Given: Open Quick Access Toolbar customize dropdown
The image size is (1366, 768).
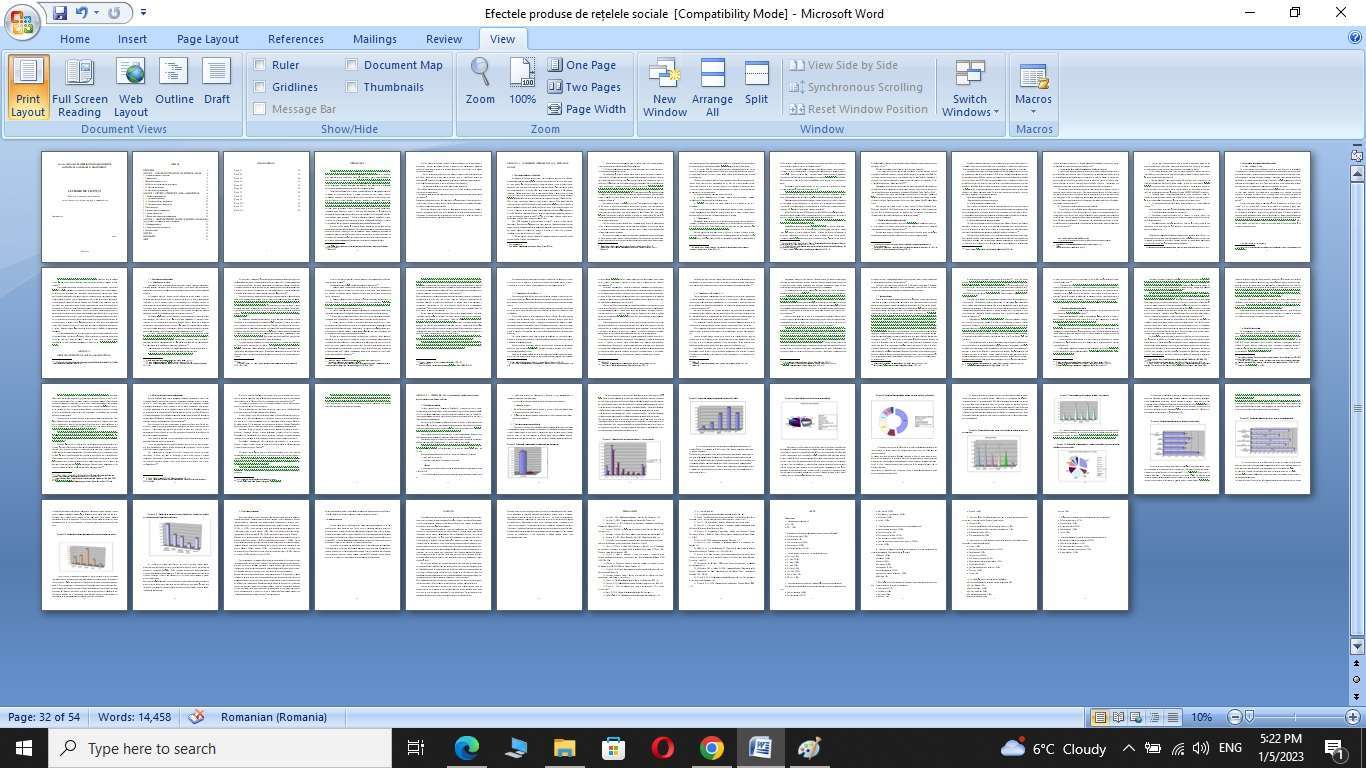Looking at the screenshot, I should tap(143, 13).
